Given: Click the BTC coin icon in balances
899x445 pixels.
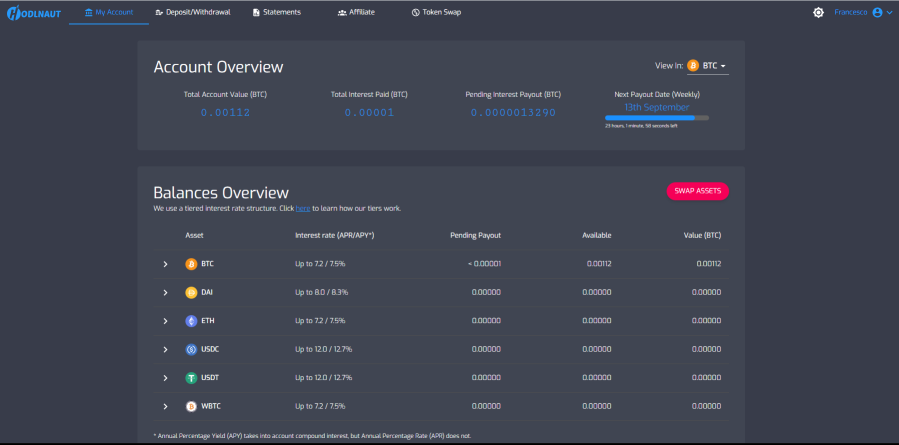Looking at the screenshot, I should pyautogui.click(x=191, y=264).
